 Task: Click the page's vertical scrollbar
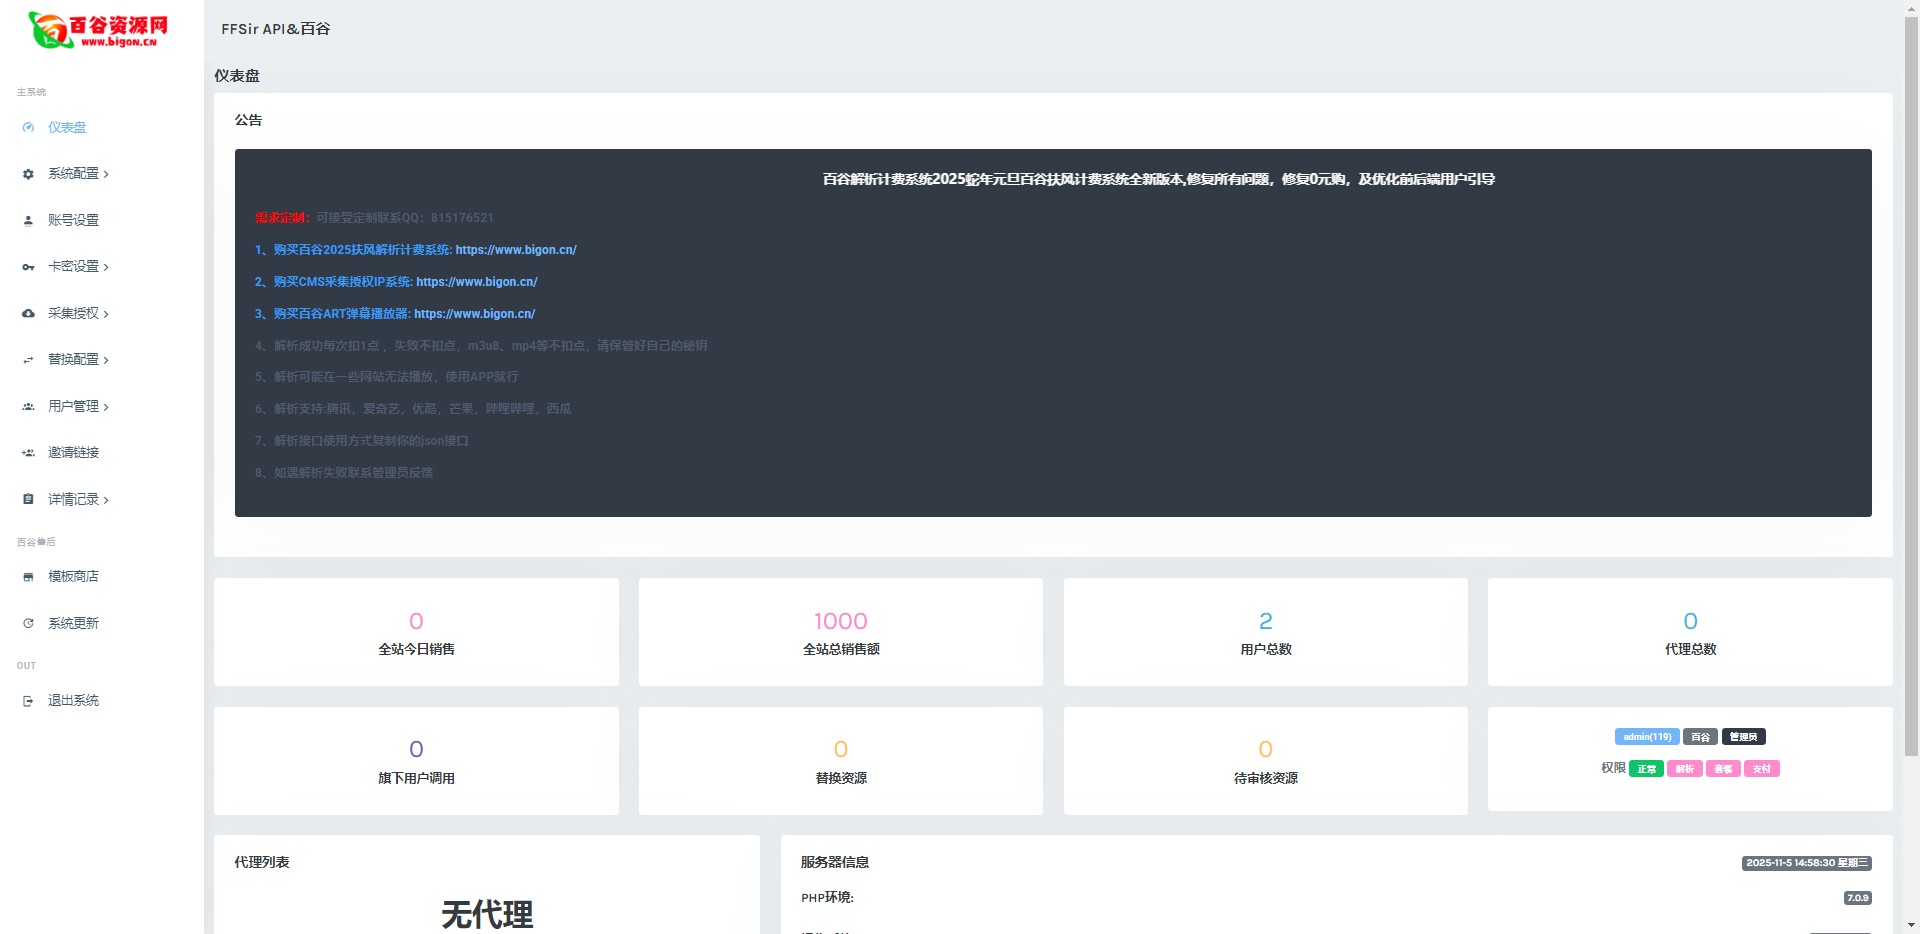click(x=1911, y=400)
